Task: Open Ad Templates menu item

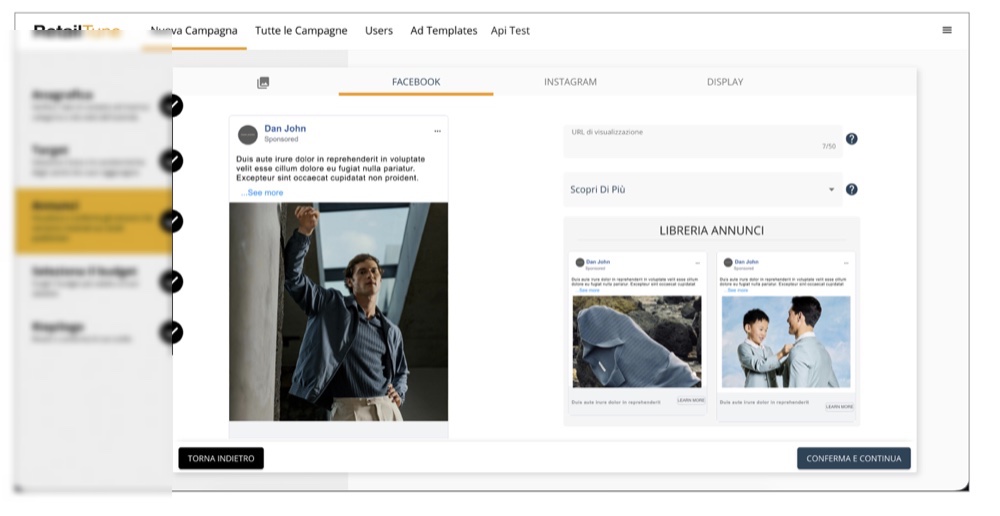Action: pos(444,31)
